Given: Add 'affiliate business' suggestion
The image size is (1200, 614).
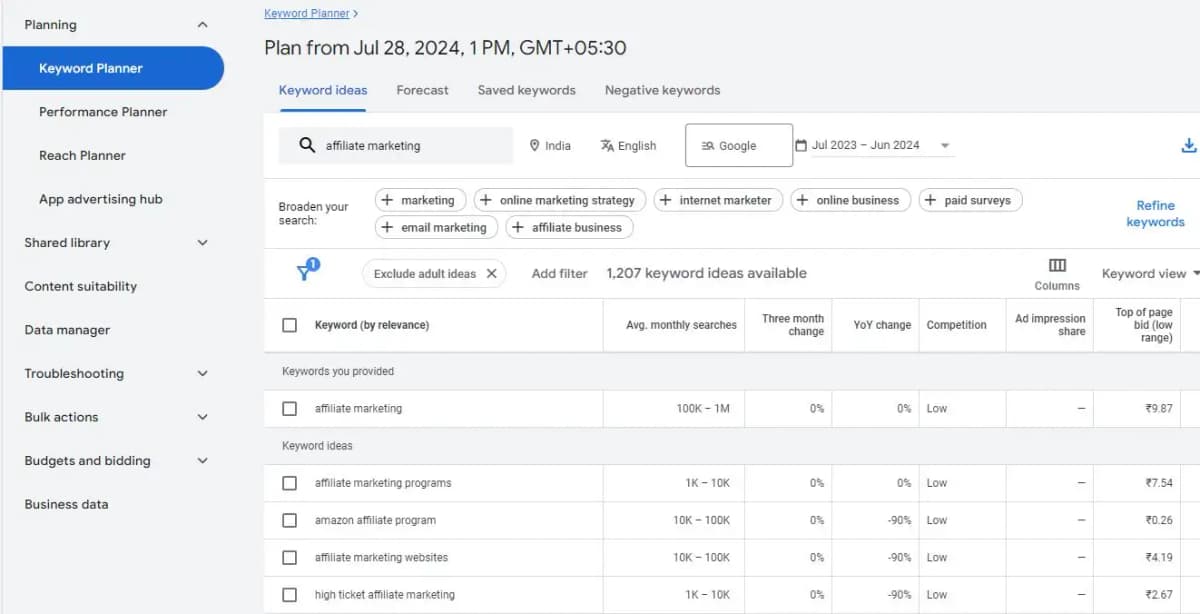Looking at the screenshot, I should (x=569, y=227).
